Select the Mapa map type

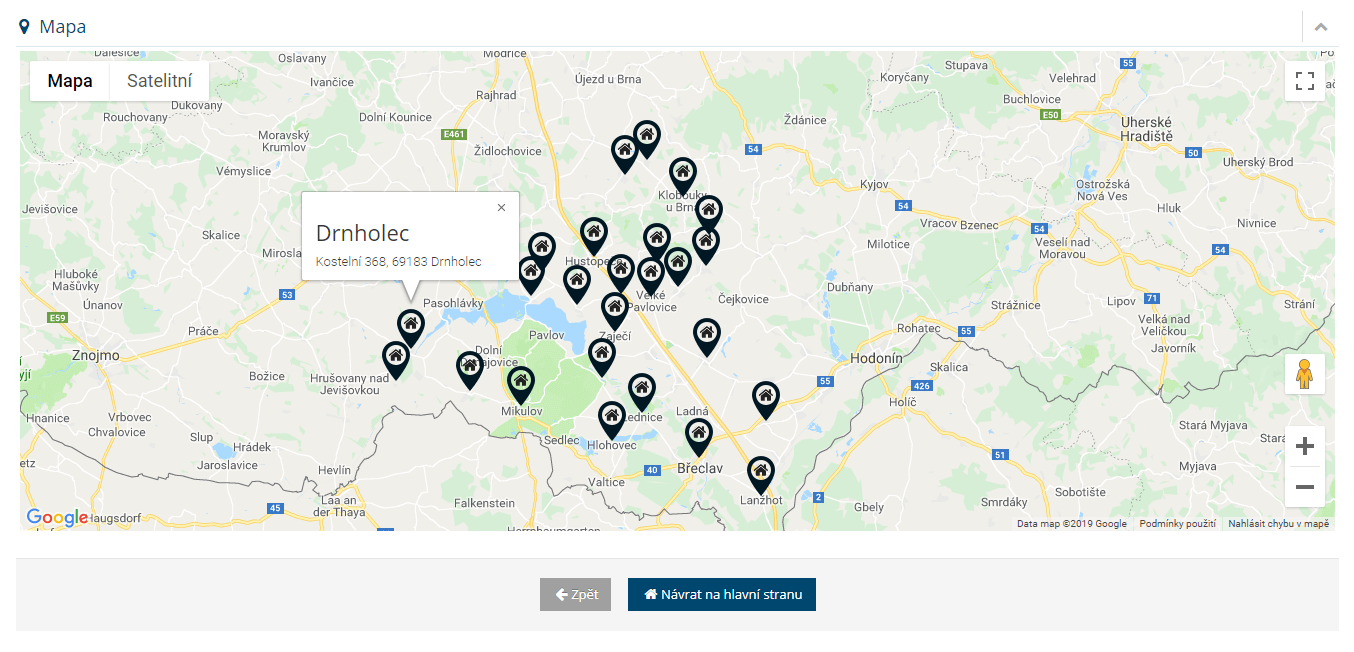pos(70,81)
